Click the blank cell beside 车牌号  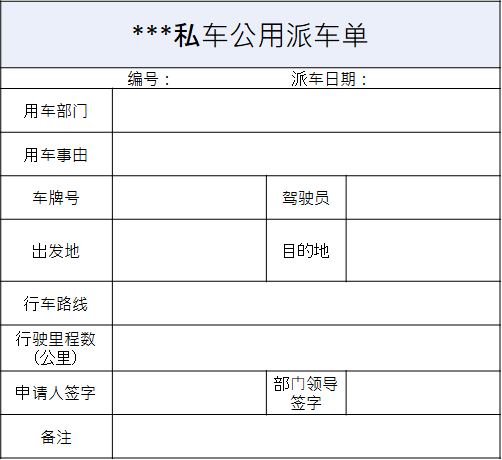[190, 198]
